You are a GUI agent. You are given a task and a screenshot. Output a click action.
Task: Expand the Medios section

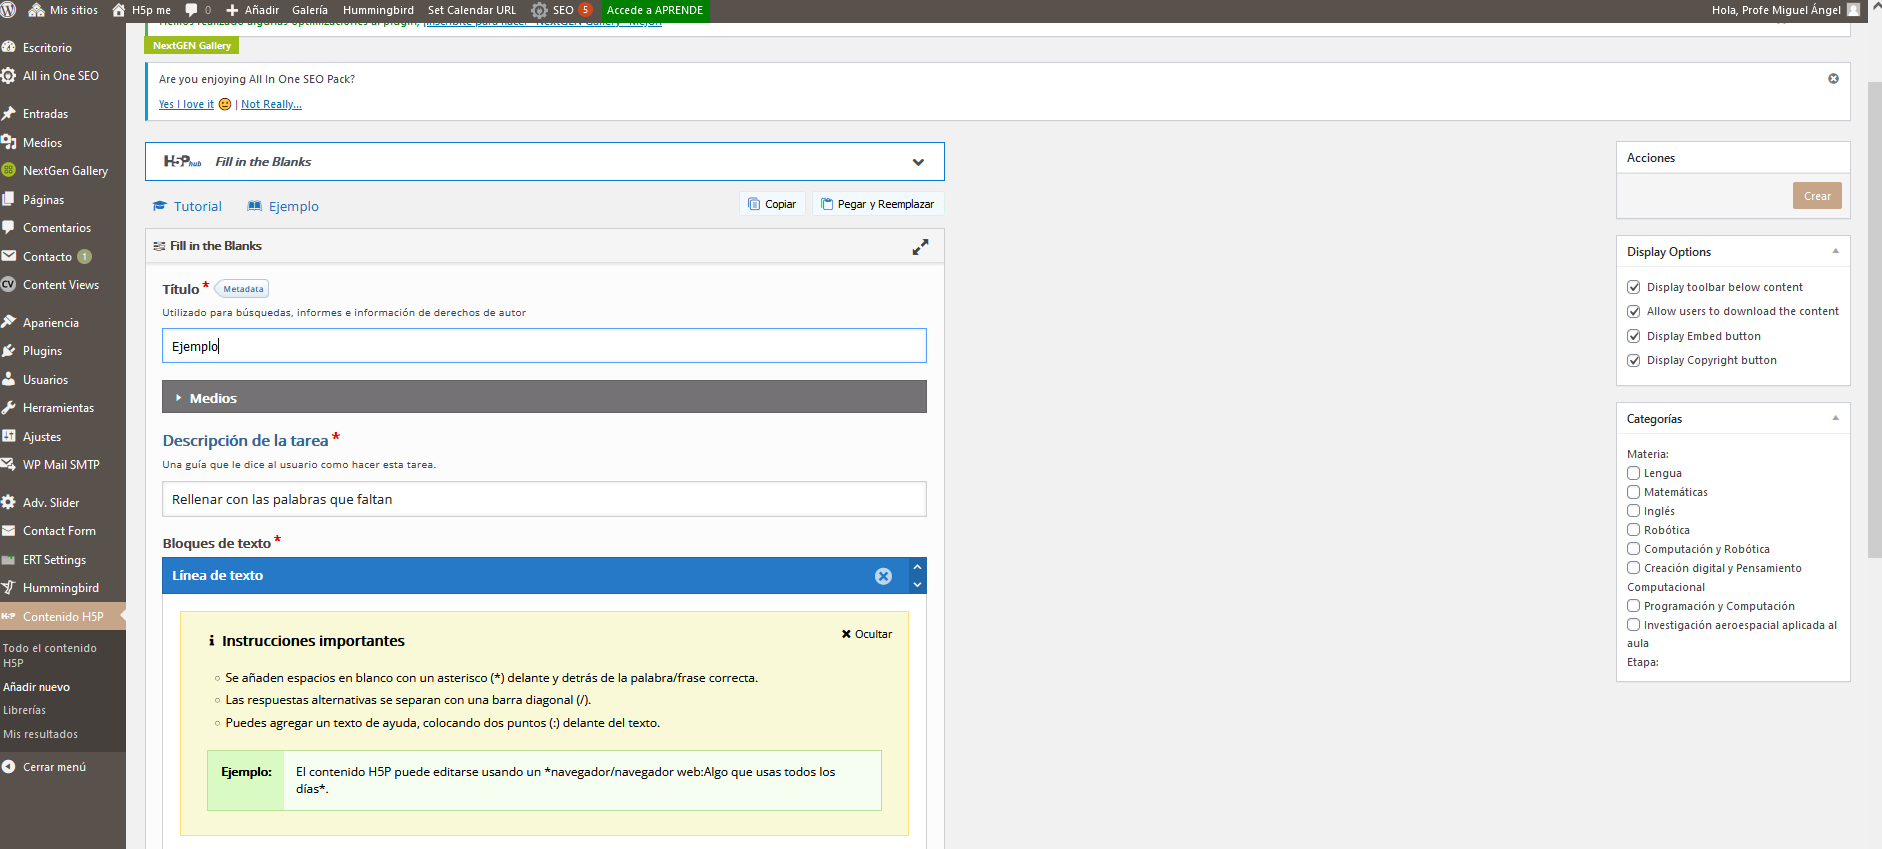pyautogui.click(x=544, y=397)
